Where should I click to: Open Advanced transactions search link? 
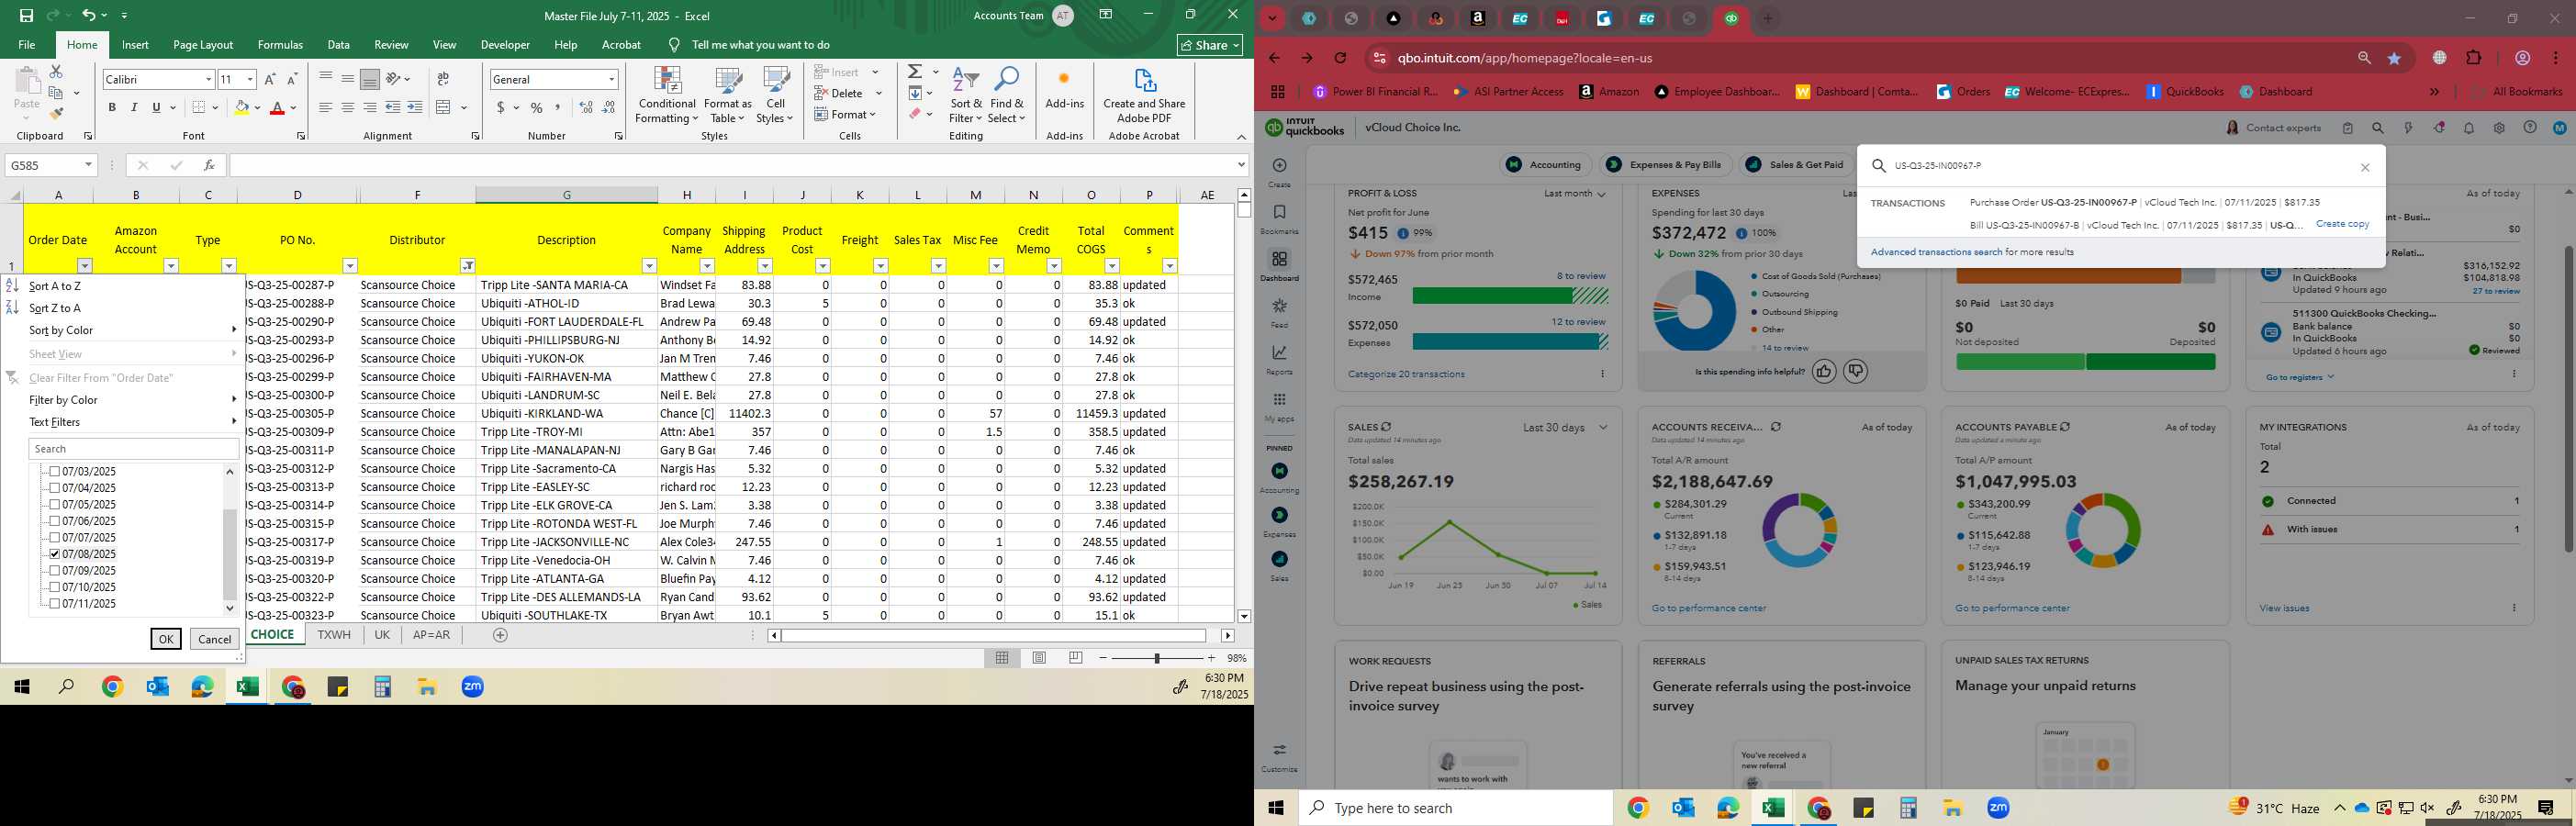pyautogui.click(x=1936, y=253)
